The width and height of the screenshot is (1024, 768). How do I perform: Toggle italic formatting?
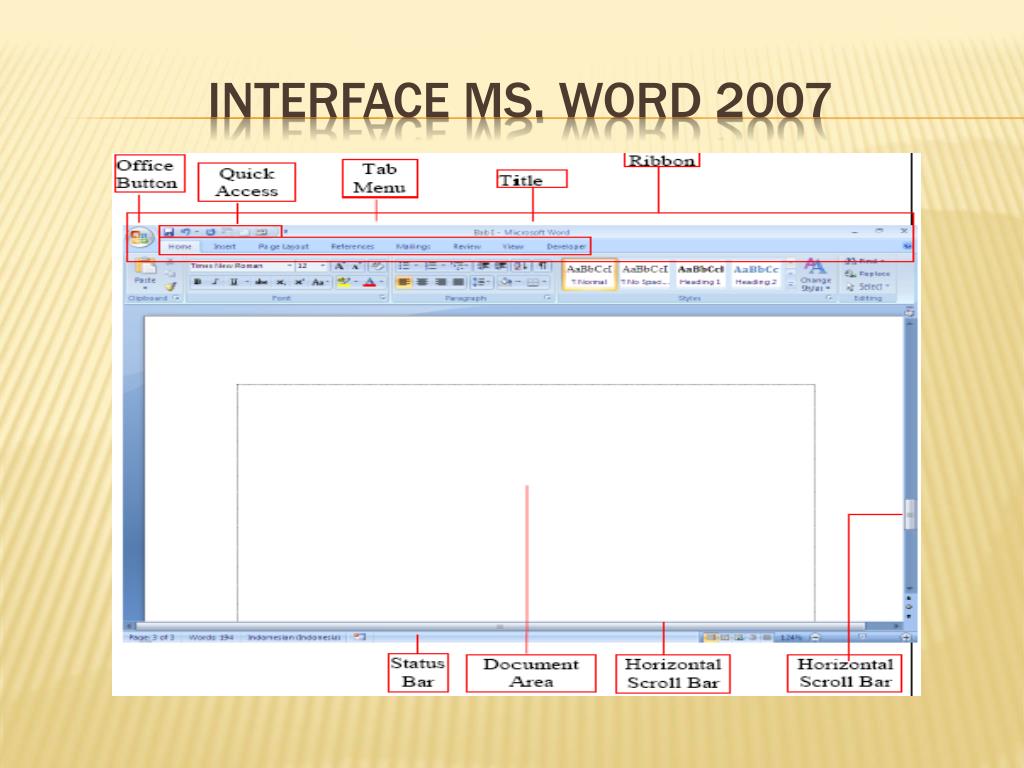[215, 282]
